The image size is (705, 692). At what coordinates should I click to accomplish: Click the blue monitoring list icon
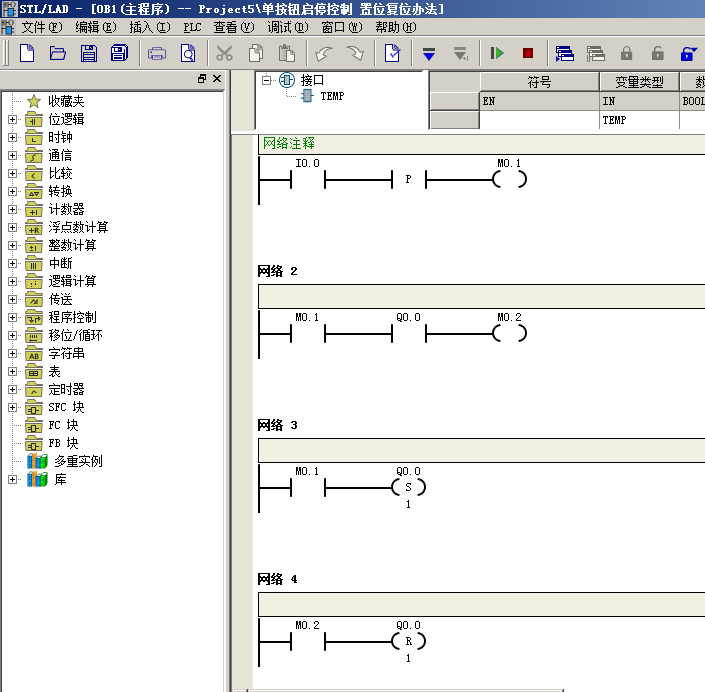click(564, 54)
